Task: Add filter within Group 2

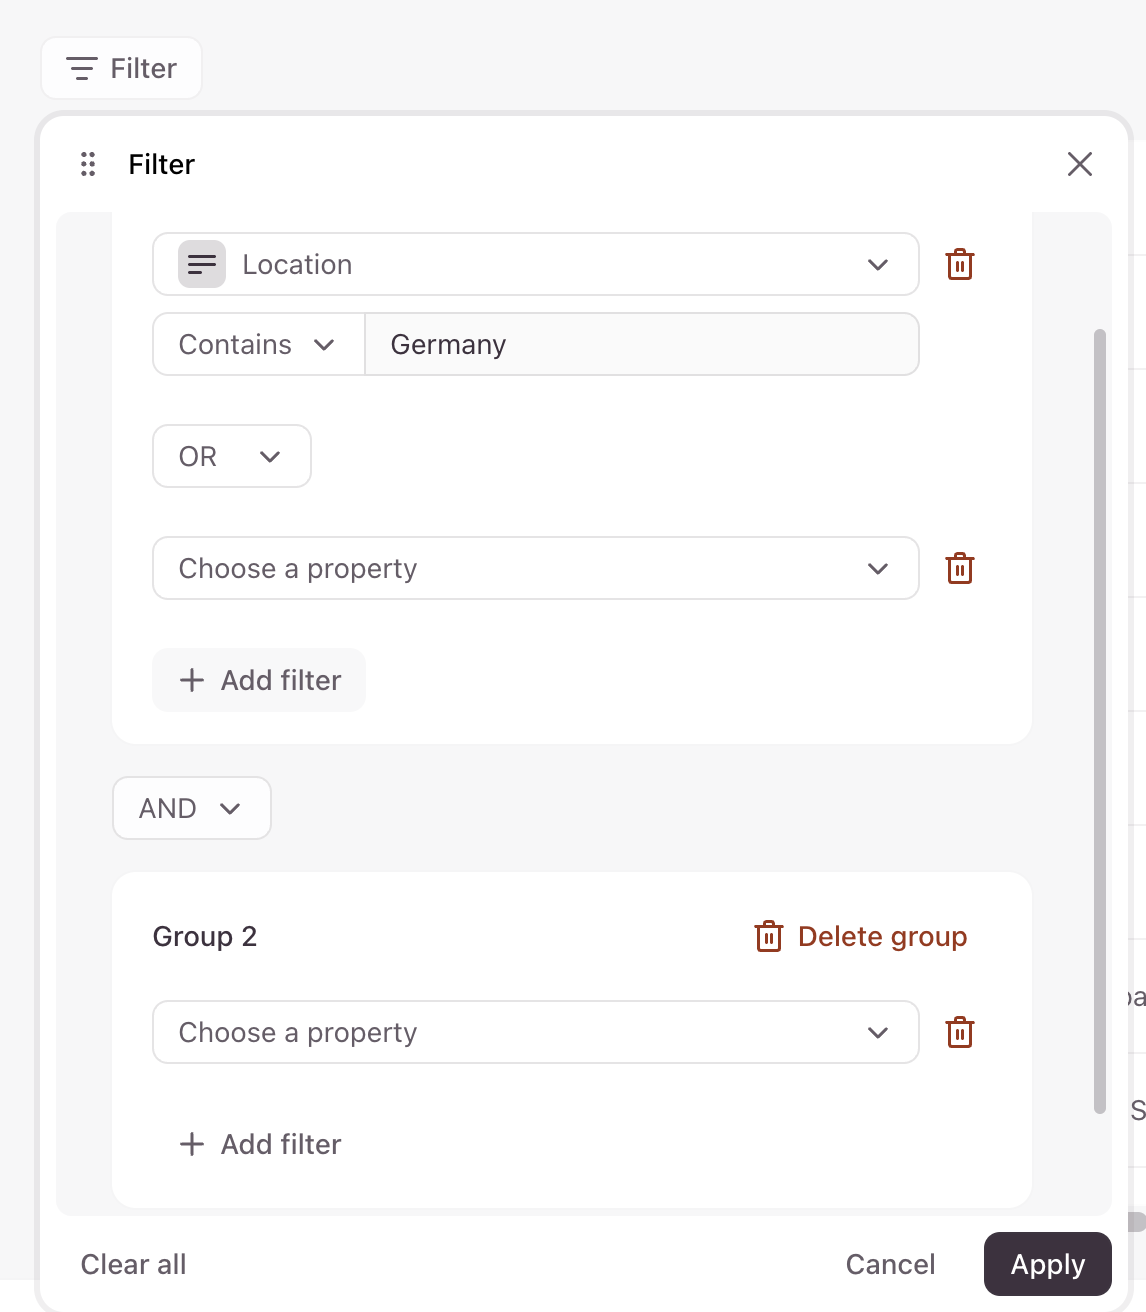Action: click(259, 1145)
